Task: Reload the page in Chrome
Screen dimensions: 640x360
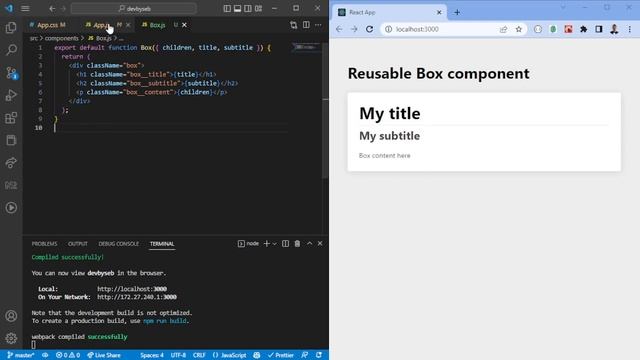Action: point(369,29)
